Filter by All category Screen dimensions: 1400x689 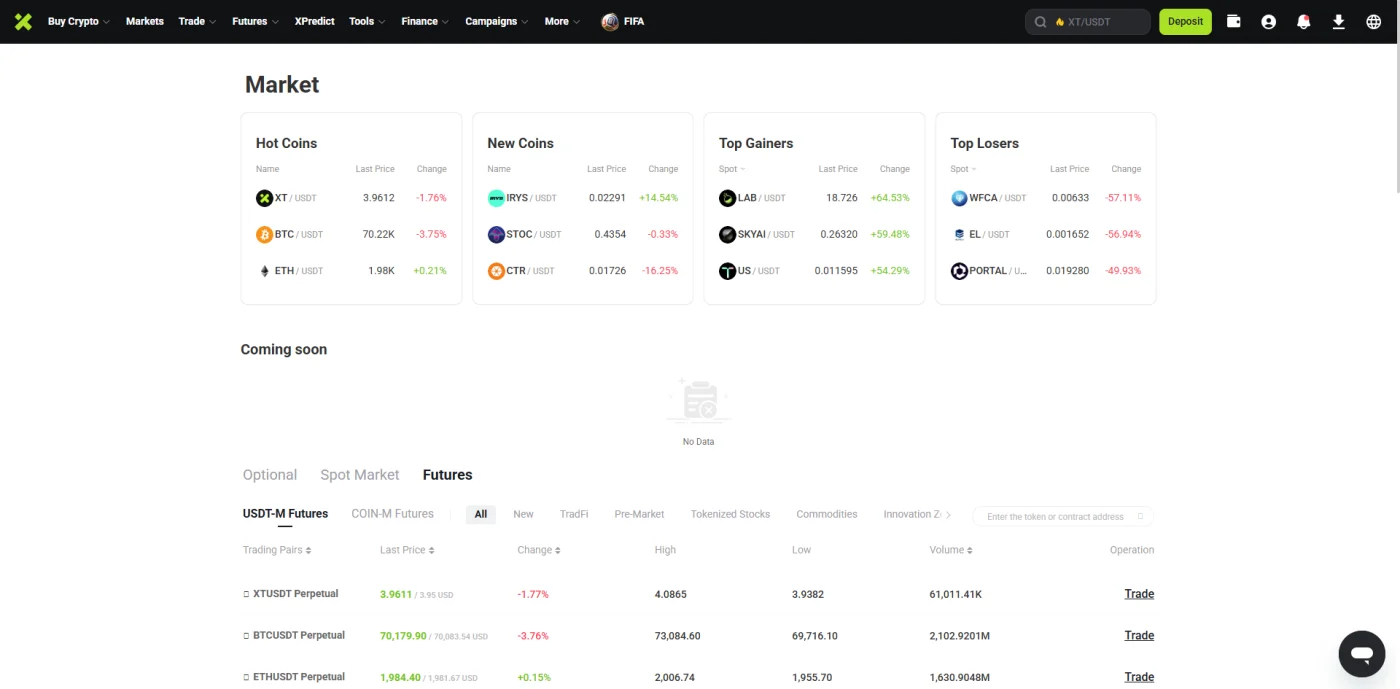tap(481, 514)
